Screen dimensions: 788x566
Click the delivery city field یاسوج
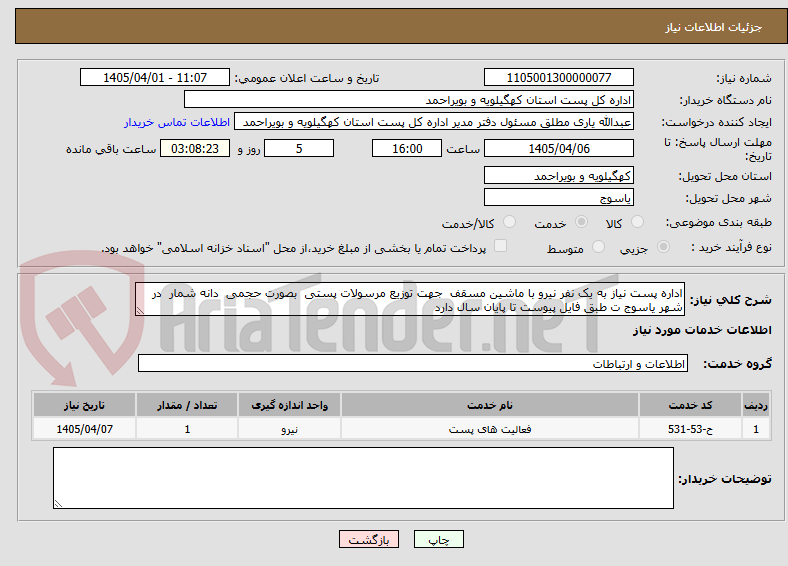(x=559, y=197)
